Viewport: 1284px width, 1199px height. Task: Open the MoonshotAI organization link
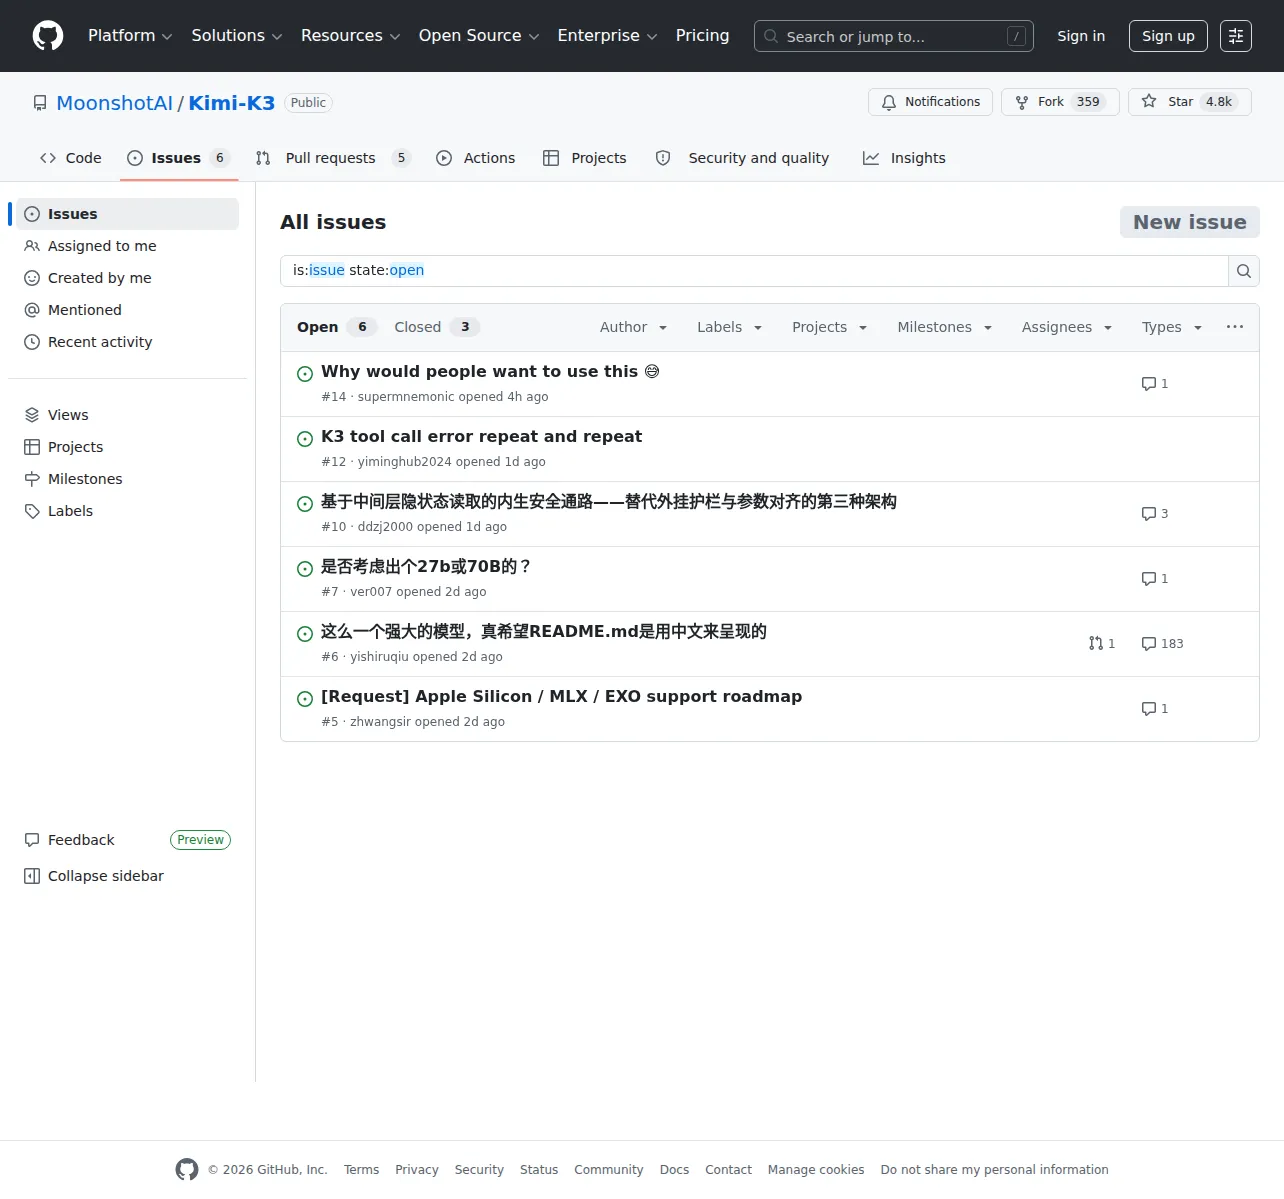tap(115, 103)
